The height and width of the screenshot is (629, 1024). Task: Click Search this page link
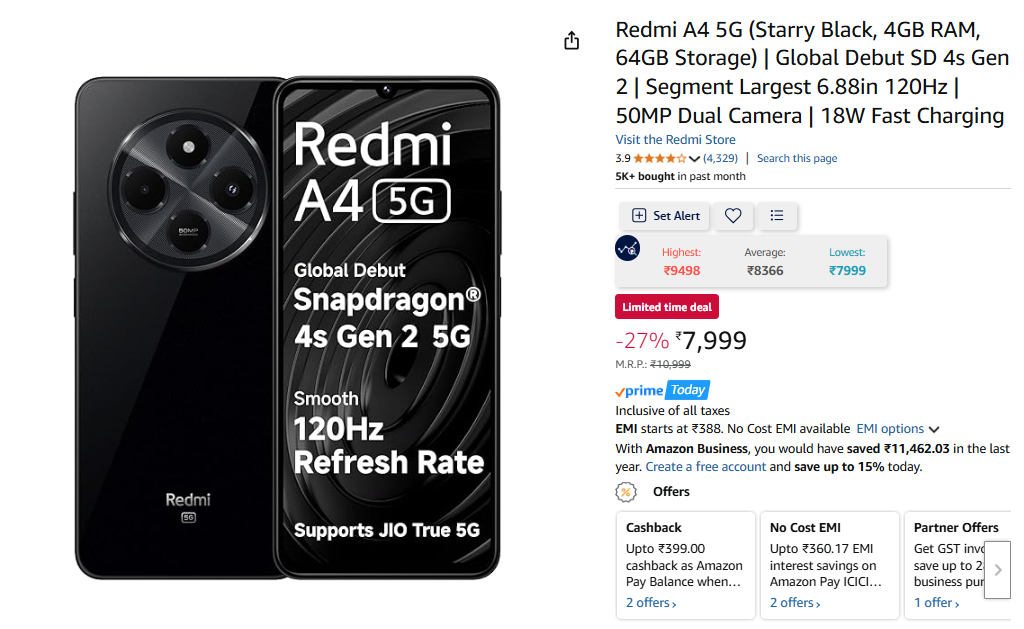[x=797, y=158]
